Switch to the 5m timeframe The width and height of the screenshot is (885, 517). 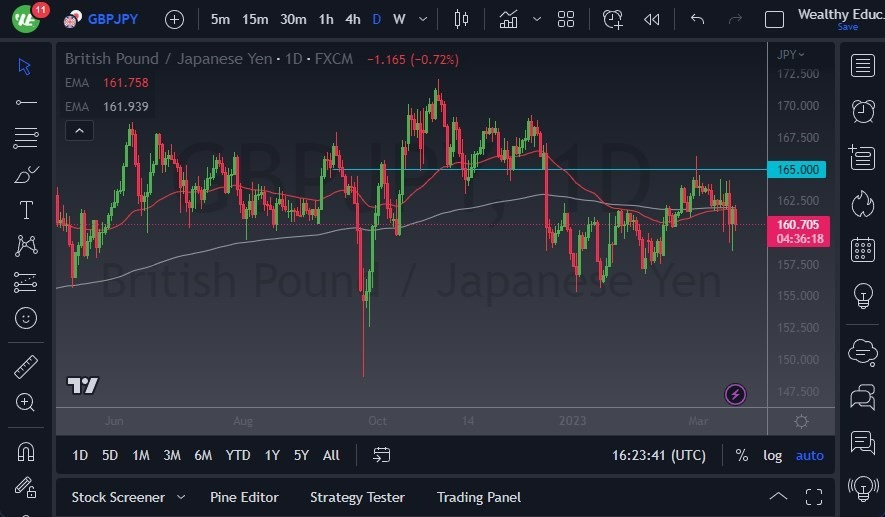pyautogui.click(x=220, y=20)
